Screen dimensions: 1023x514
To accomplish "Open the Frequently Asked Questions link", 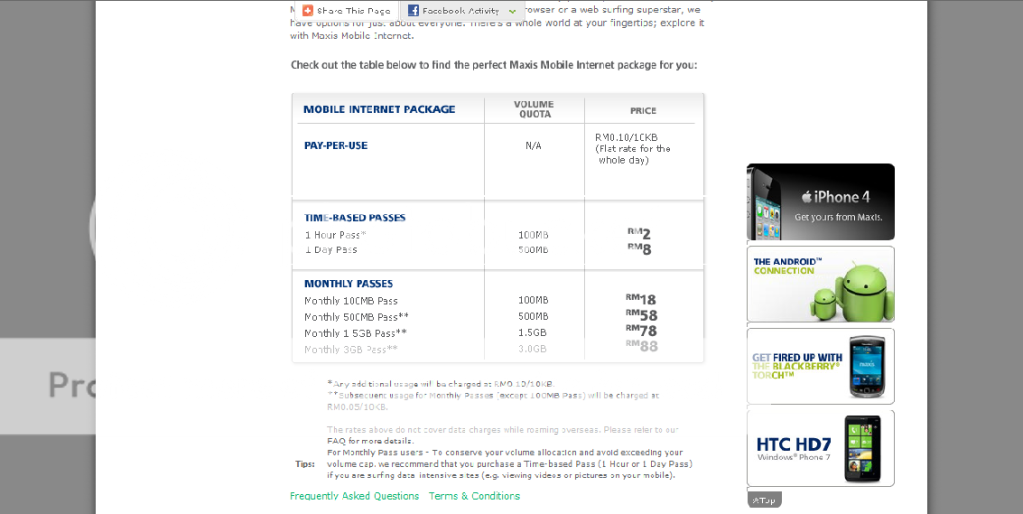I will [x=354, y=496].
